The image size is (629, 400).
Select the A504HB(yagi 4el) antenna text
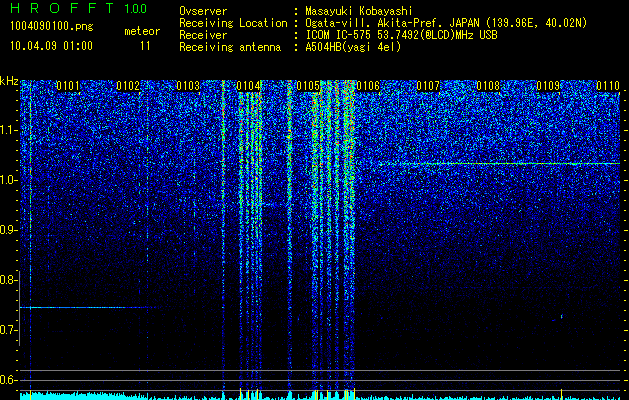point(353,47)
